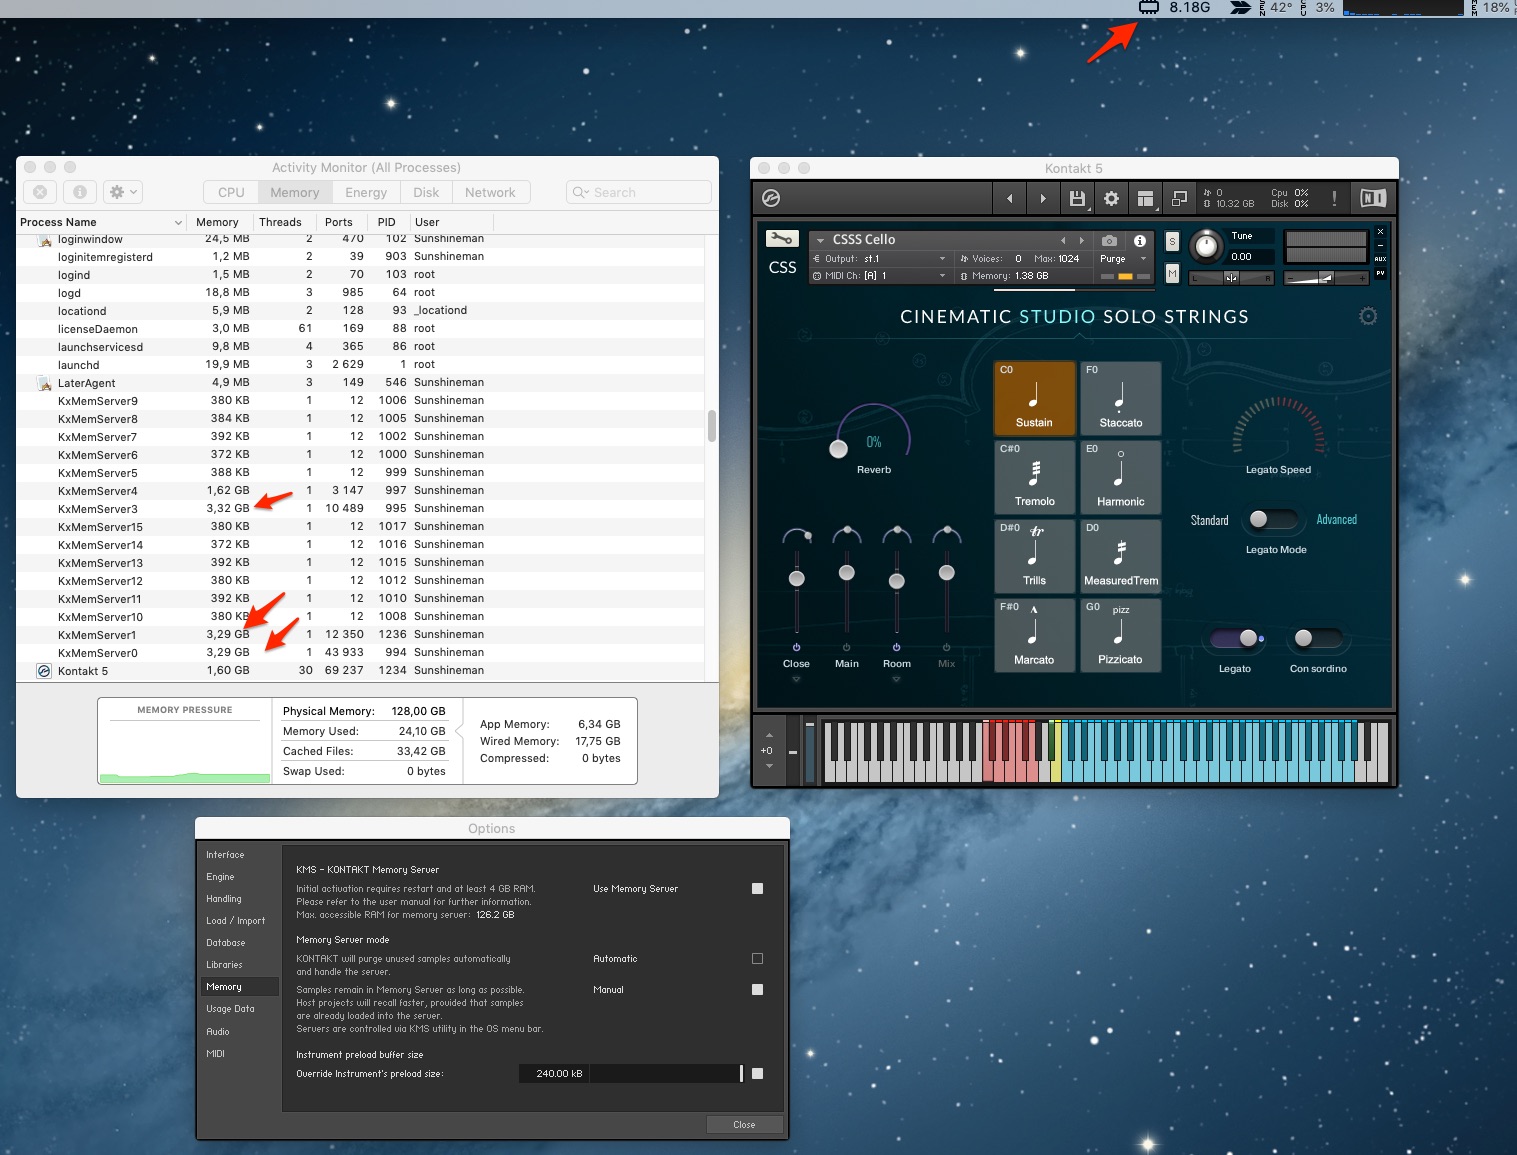Toggle the Con sordino switch
This screenshot has width=1517, height=1155.
1316,638
